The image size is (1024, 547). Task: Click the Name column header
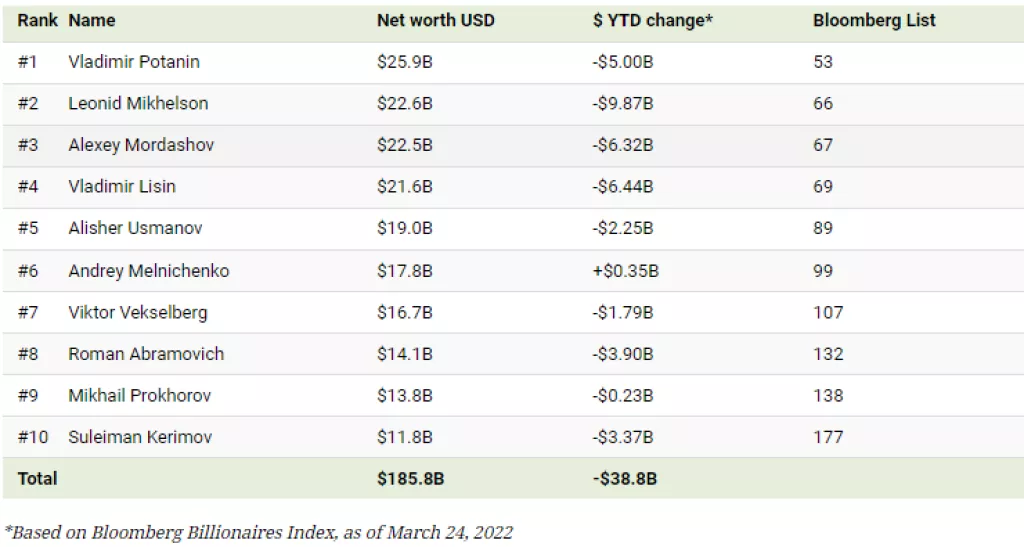point(92,20)
